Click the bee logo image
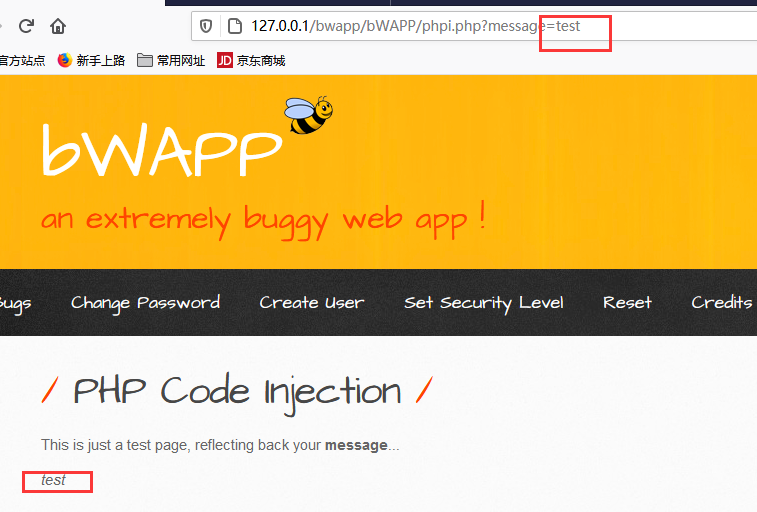This screenshot has width=757, height=512. pyautogui.click(x=308, y=114)
